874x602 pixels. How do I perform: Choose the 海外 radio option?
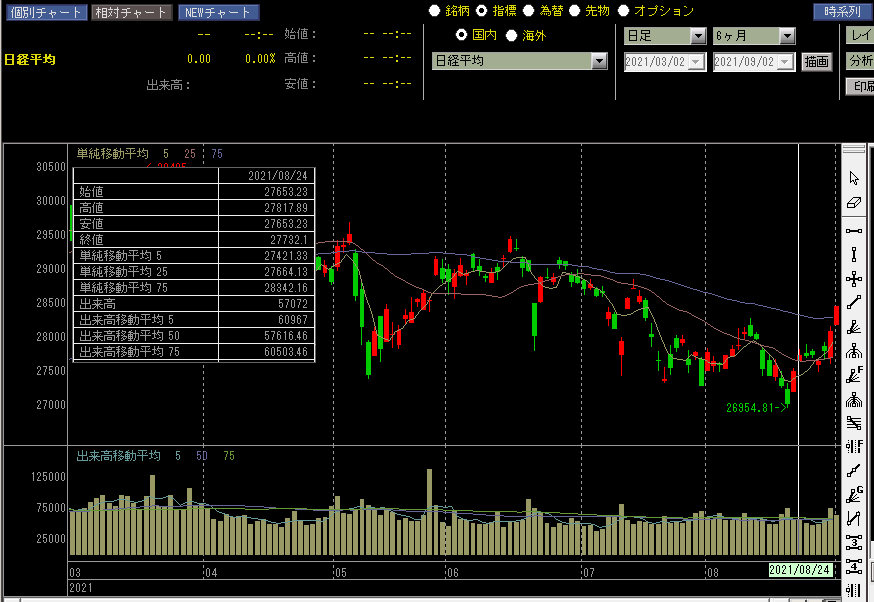pos(512,36)
